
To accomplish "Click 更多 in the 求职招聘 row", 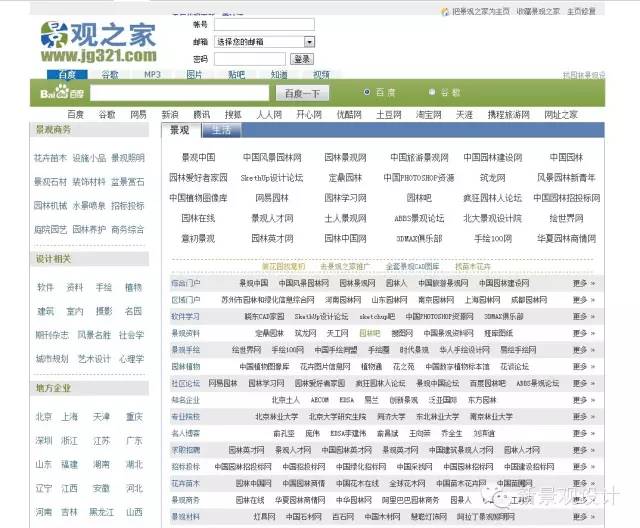I will (x=584, y=450).
